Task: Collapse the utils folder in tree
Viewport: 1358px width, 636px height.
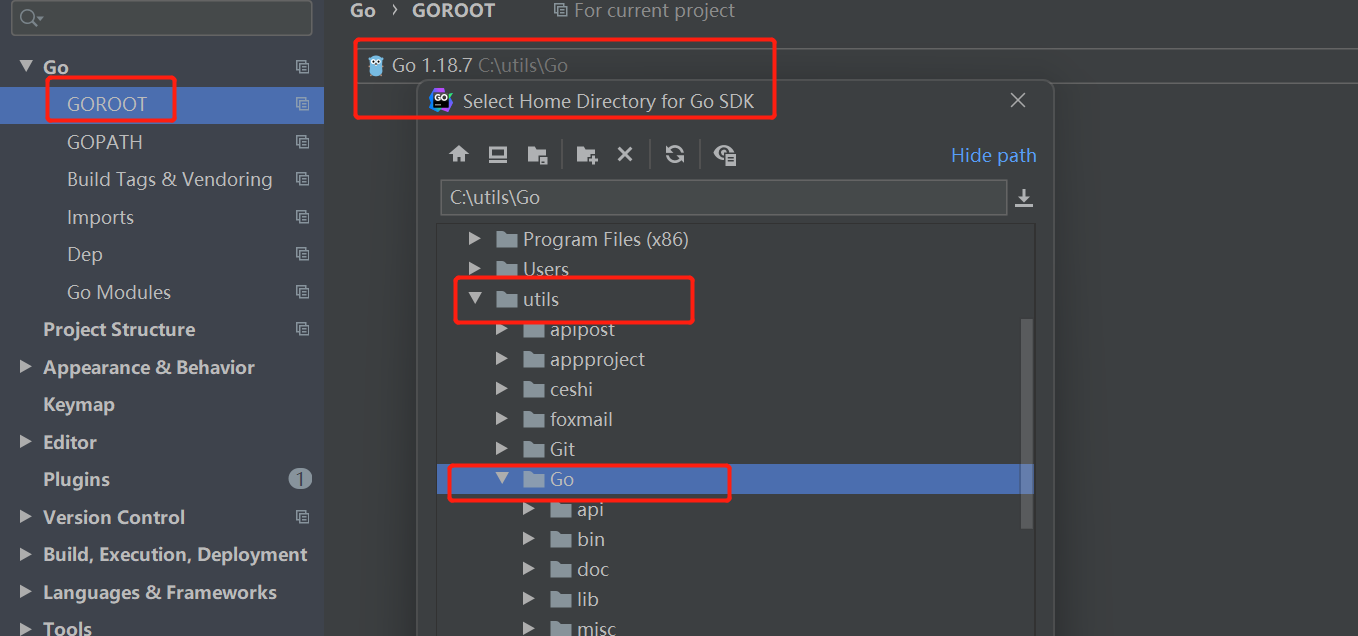Action: [475, 299]
